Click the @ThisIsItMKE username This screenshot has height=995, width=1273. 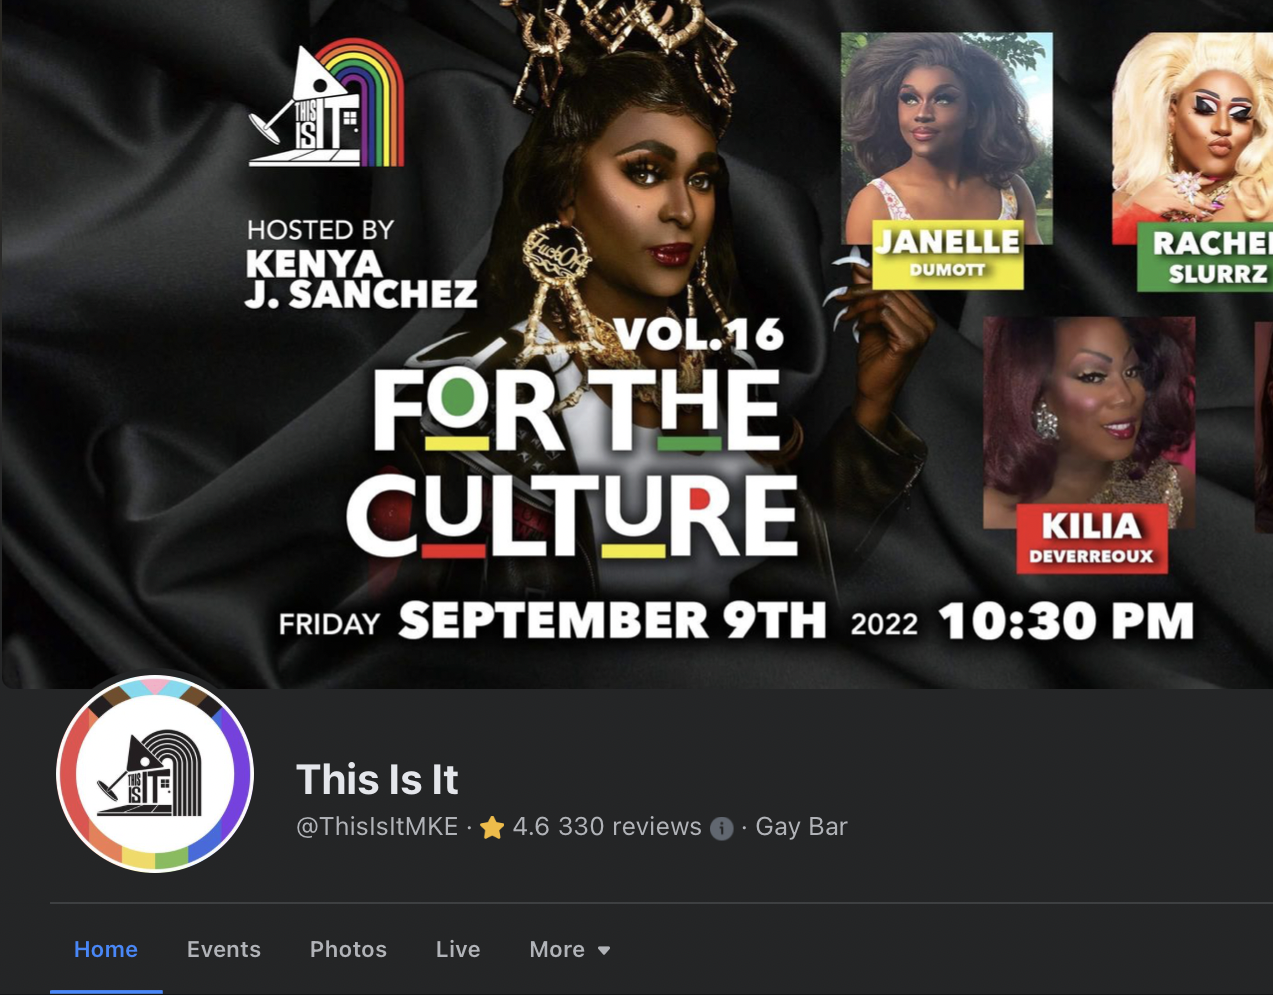coord(377,827)
